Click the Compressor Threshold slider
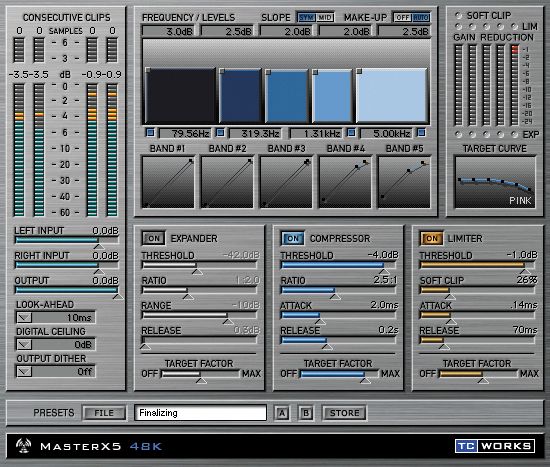The width and height of the screenshot is (550, 467). click(338, 265)
